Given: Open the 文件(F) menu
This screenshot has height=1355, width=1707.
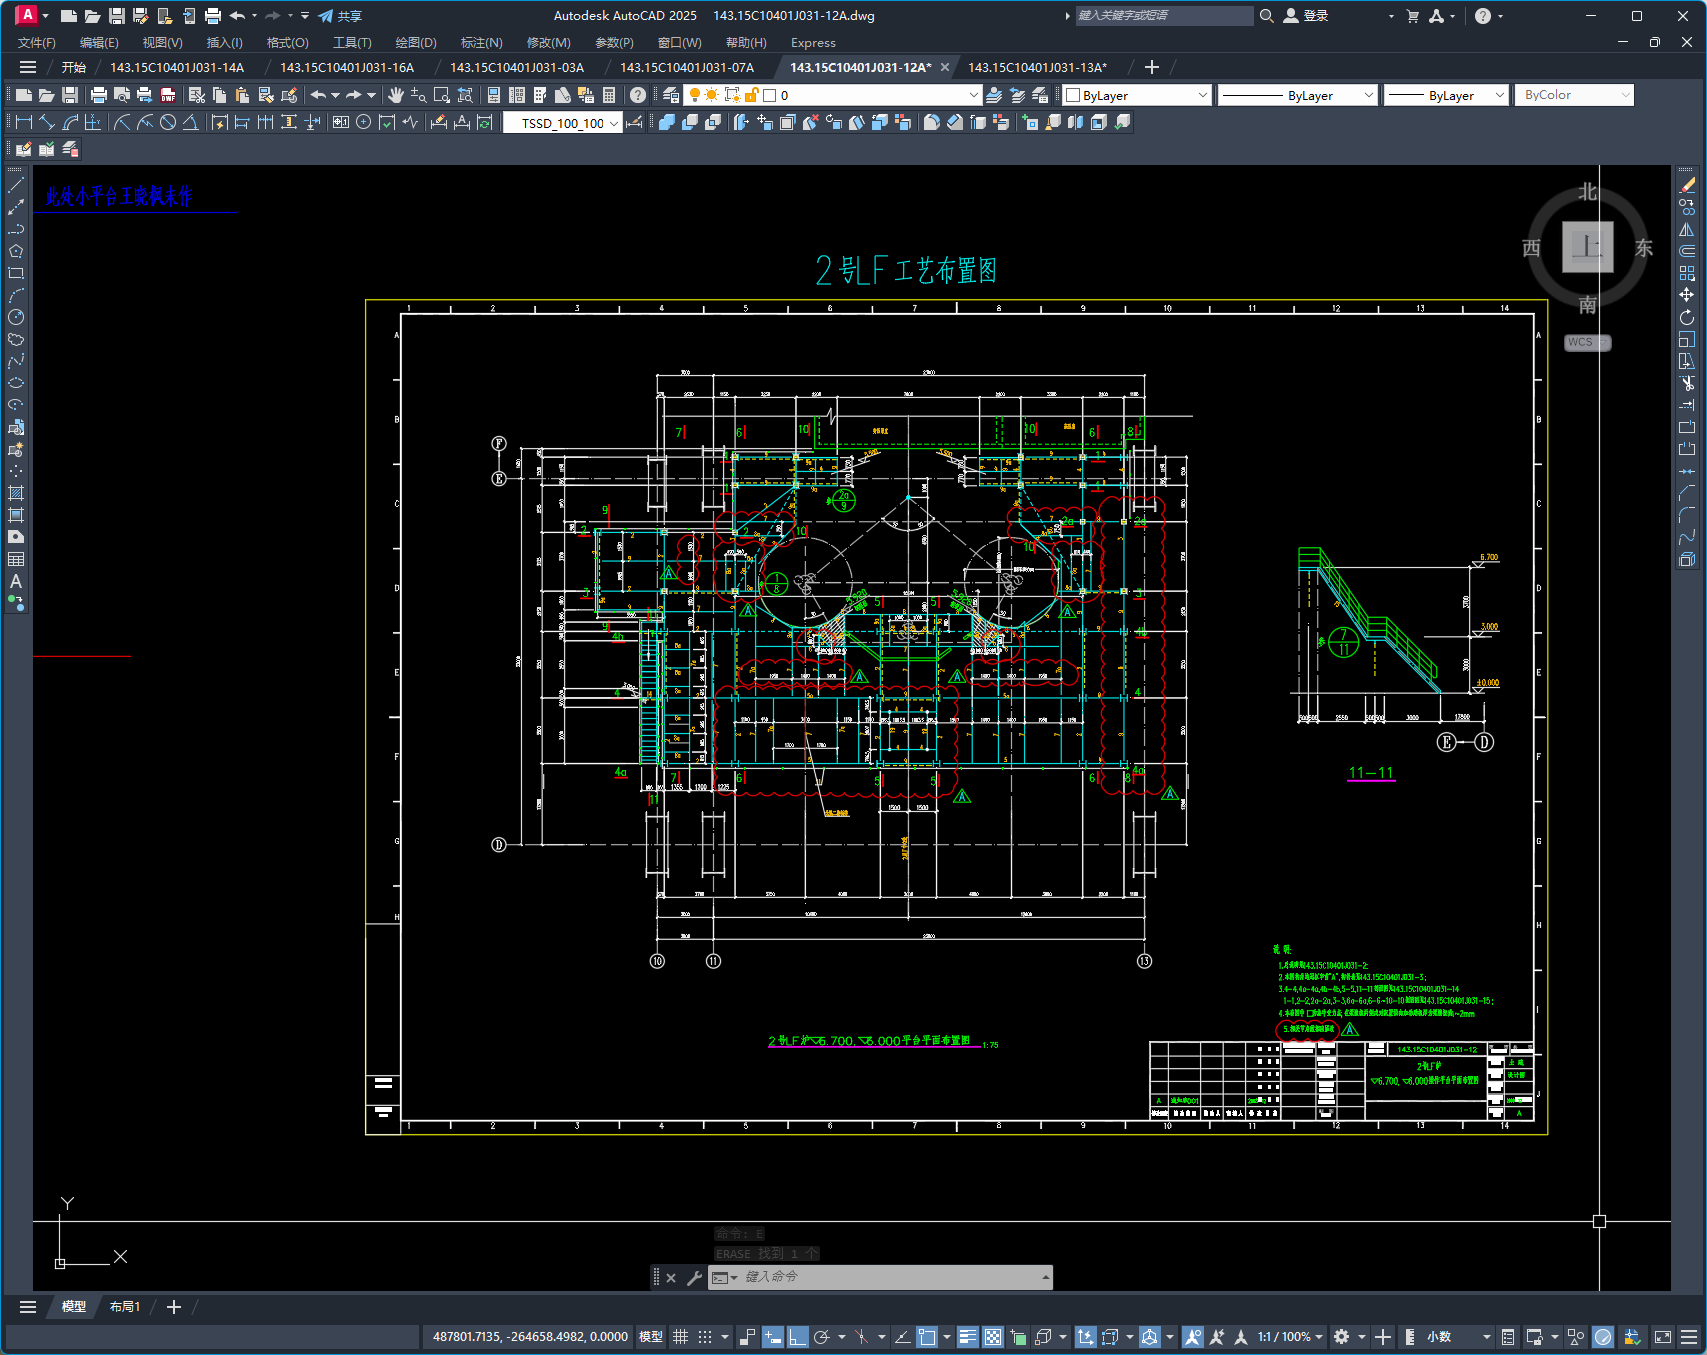Looking at the screenshot, I should click(x=37, y=43).
